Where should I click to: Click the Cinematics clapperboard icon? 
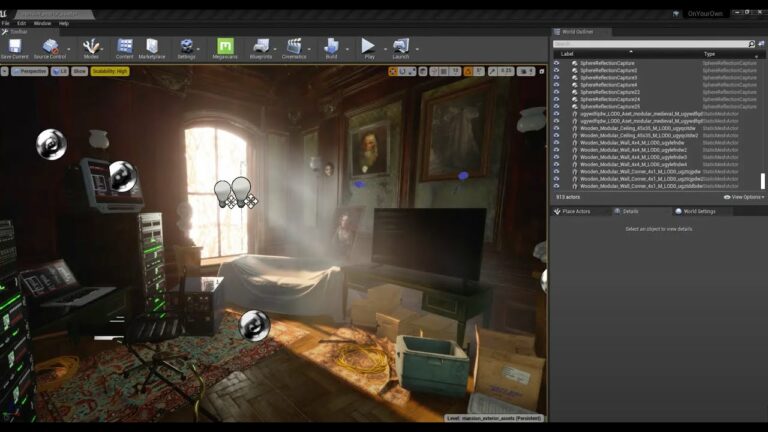[x=294, y=46]
